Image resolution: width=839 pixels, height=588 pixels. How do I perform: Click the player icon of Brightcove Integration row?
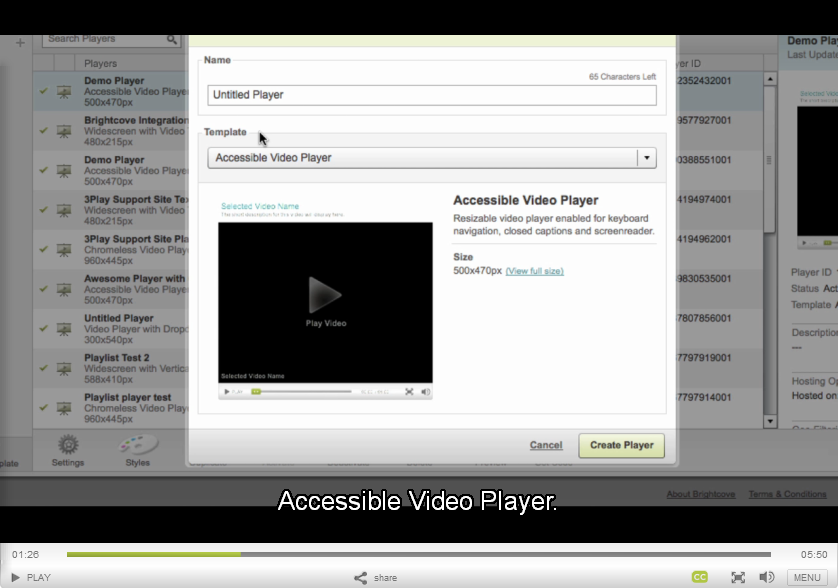[64, 131]
